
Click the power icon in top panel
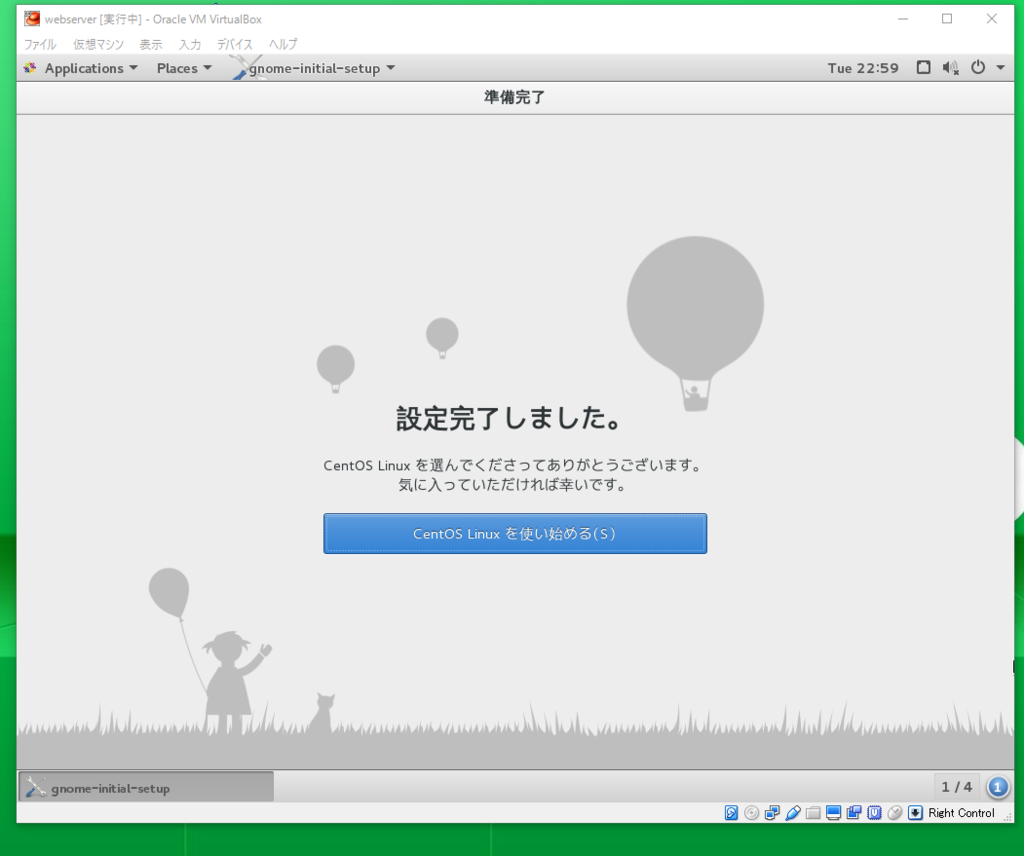(x=978, y=67)
